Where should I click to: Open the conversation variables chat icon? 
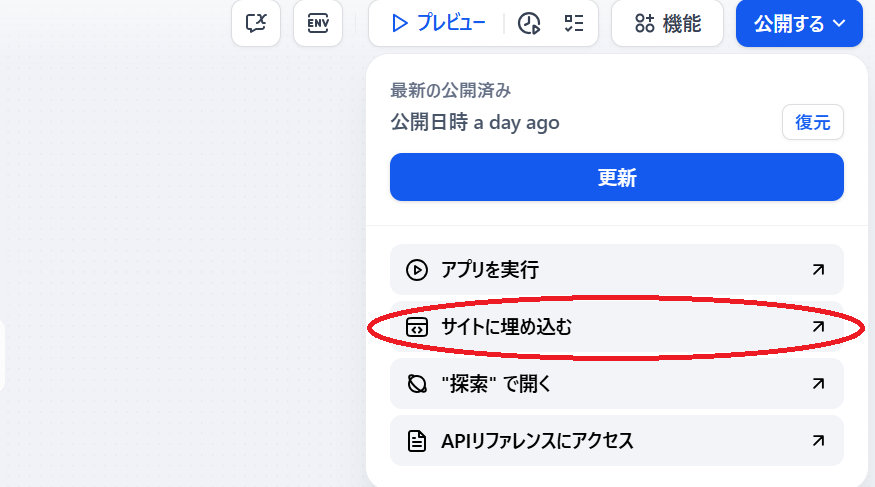pyautogui.click(x=256, y=23)
